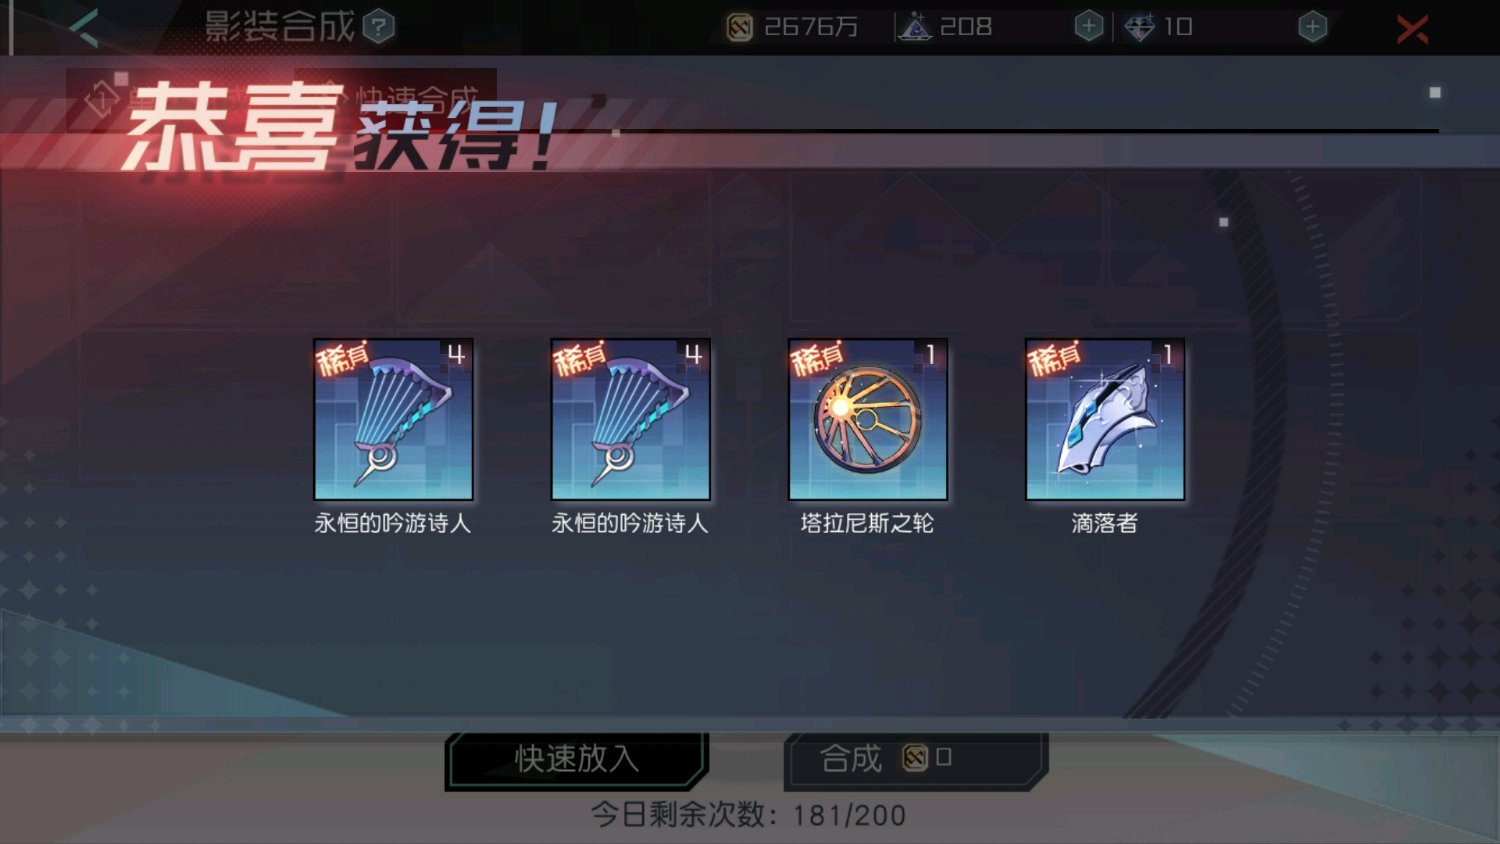Select the first 永恒的吟游诗人 harp item
The width and height of the screenshot is (1500, 844).
(x=393, y=419)
